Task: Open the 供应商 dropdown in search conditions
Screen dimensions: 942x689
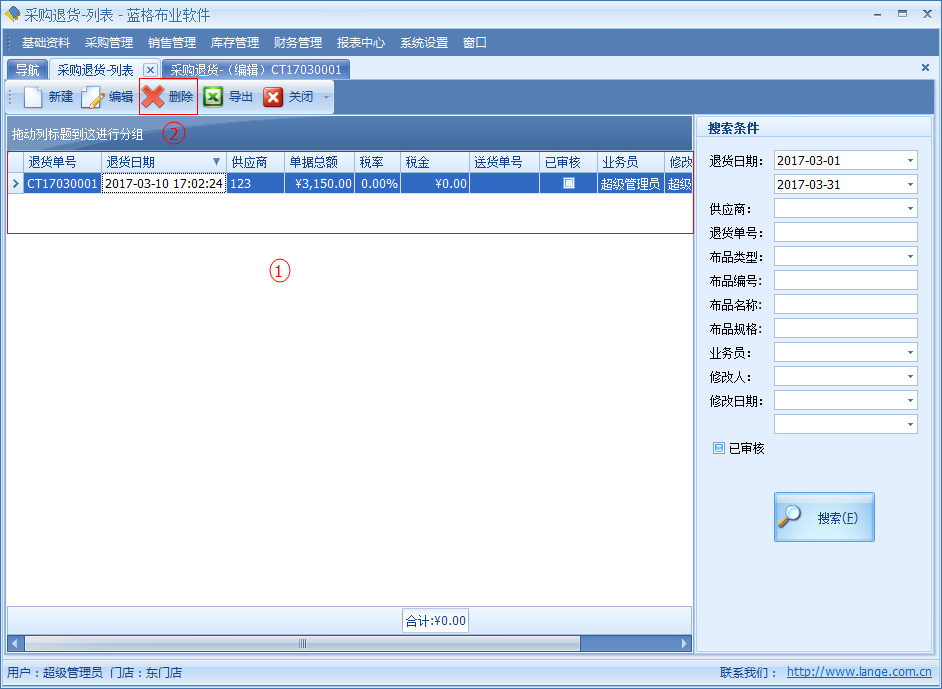Action: [910, 209]
